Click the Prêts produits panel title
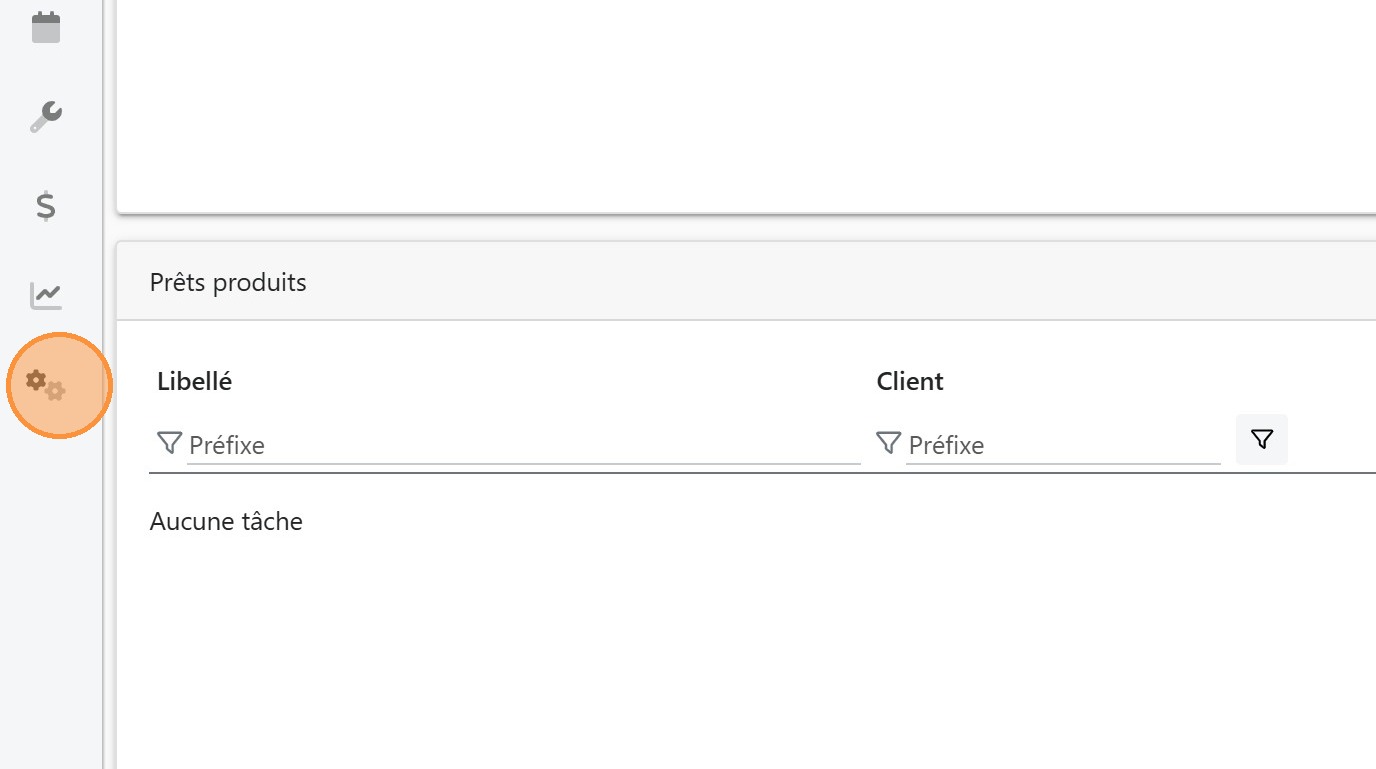Screen dimensions: 1376x769 tap(228, 283)
